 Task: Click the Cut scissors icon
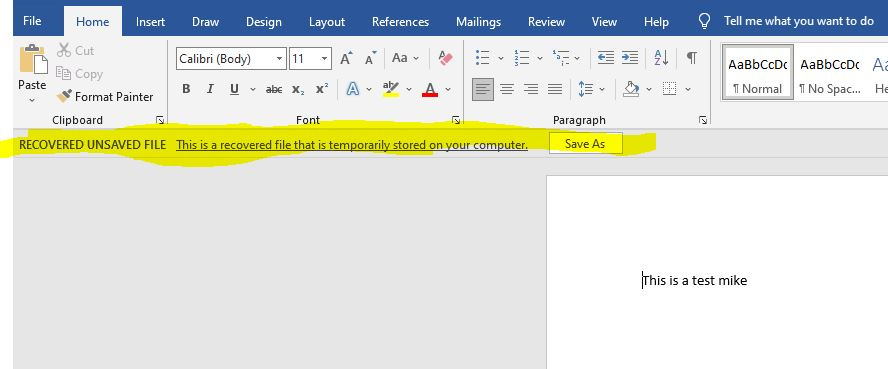(63, 50)
